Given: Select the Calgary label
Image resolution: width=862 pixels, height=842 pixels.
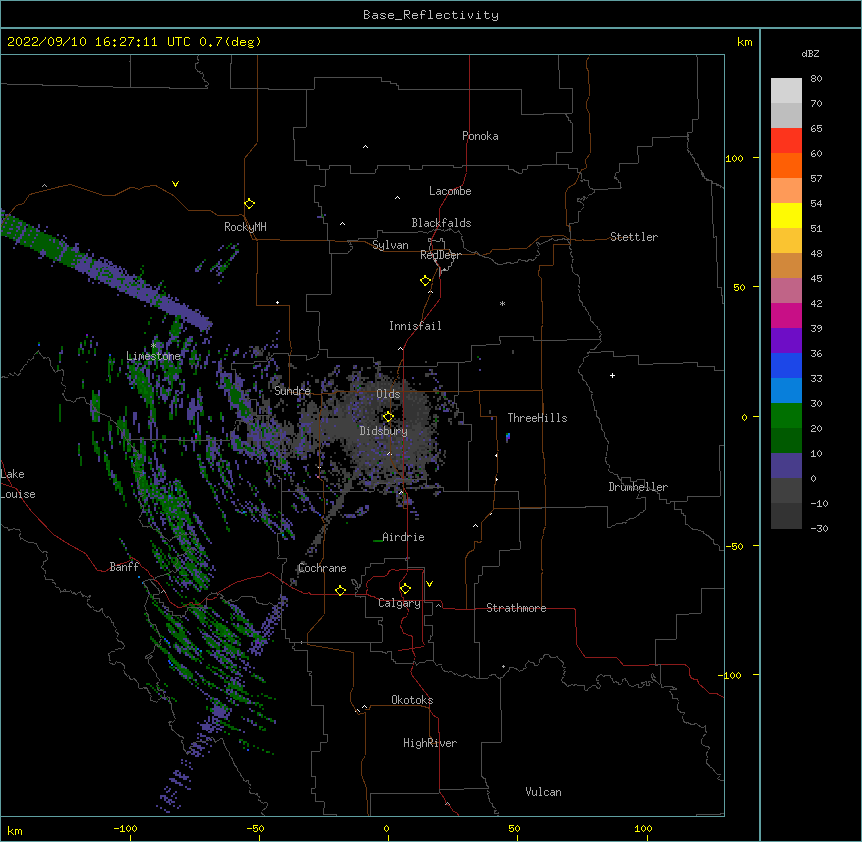Looking at the screenshot, I should [x=399, y=603].
